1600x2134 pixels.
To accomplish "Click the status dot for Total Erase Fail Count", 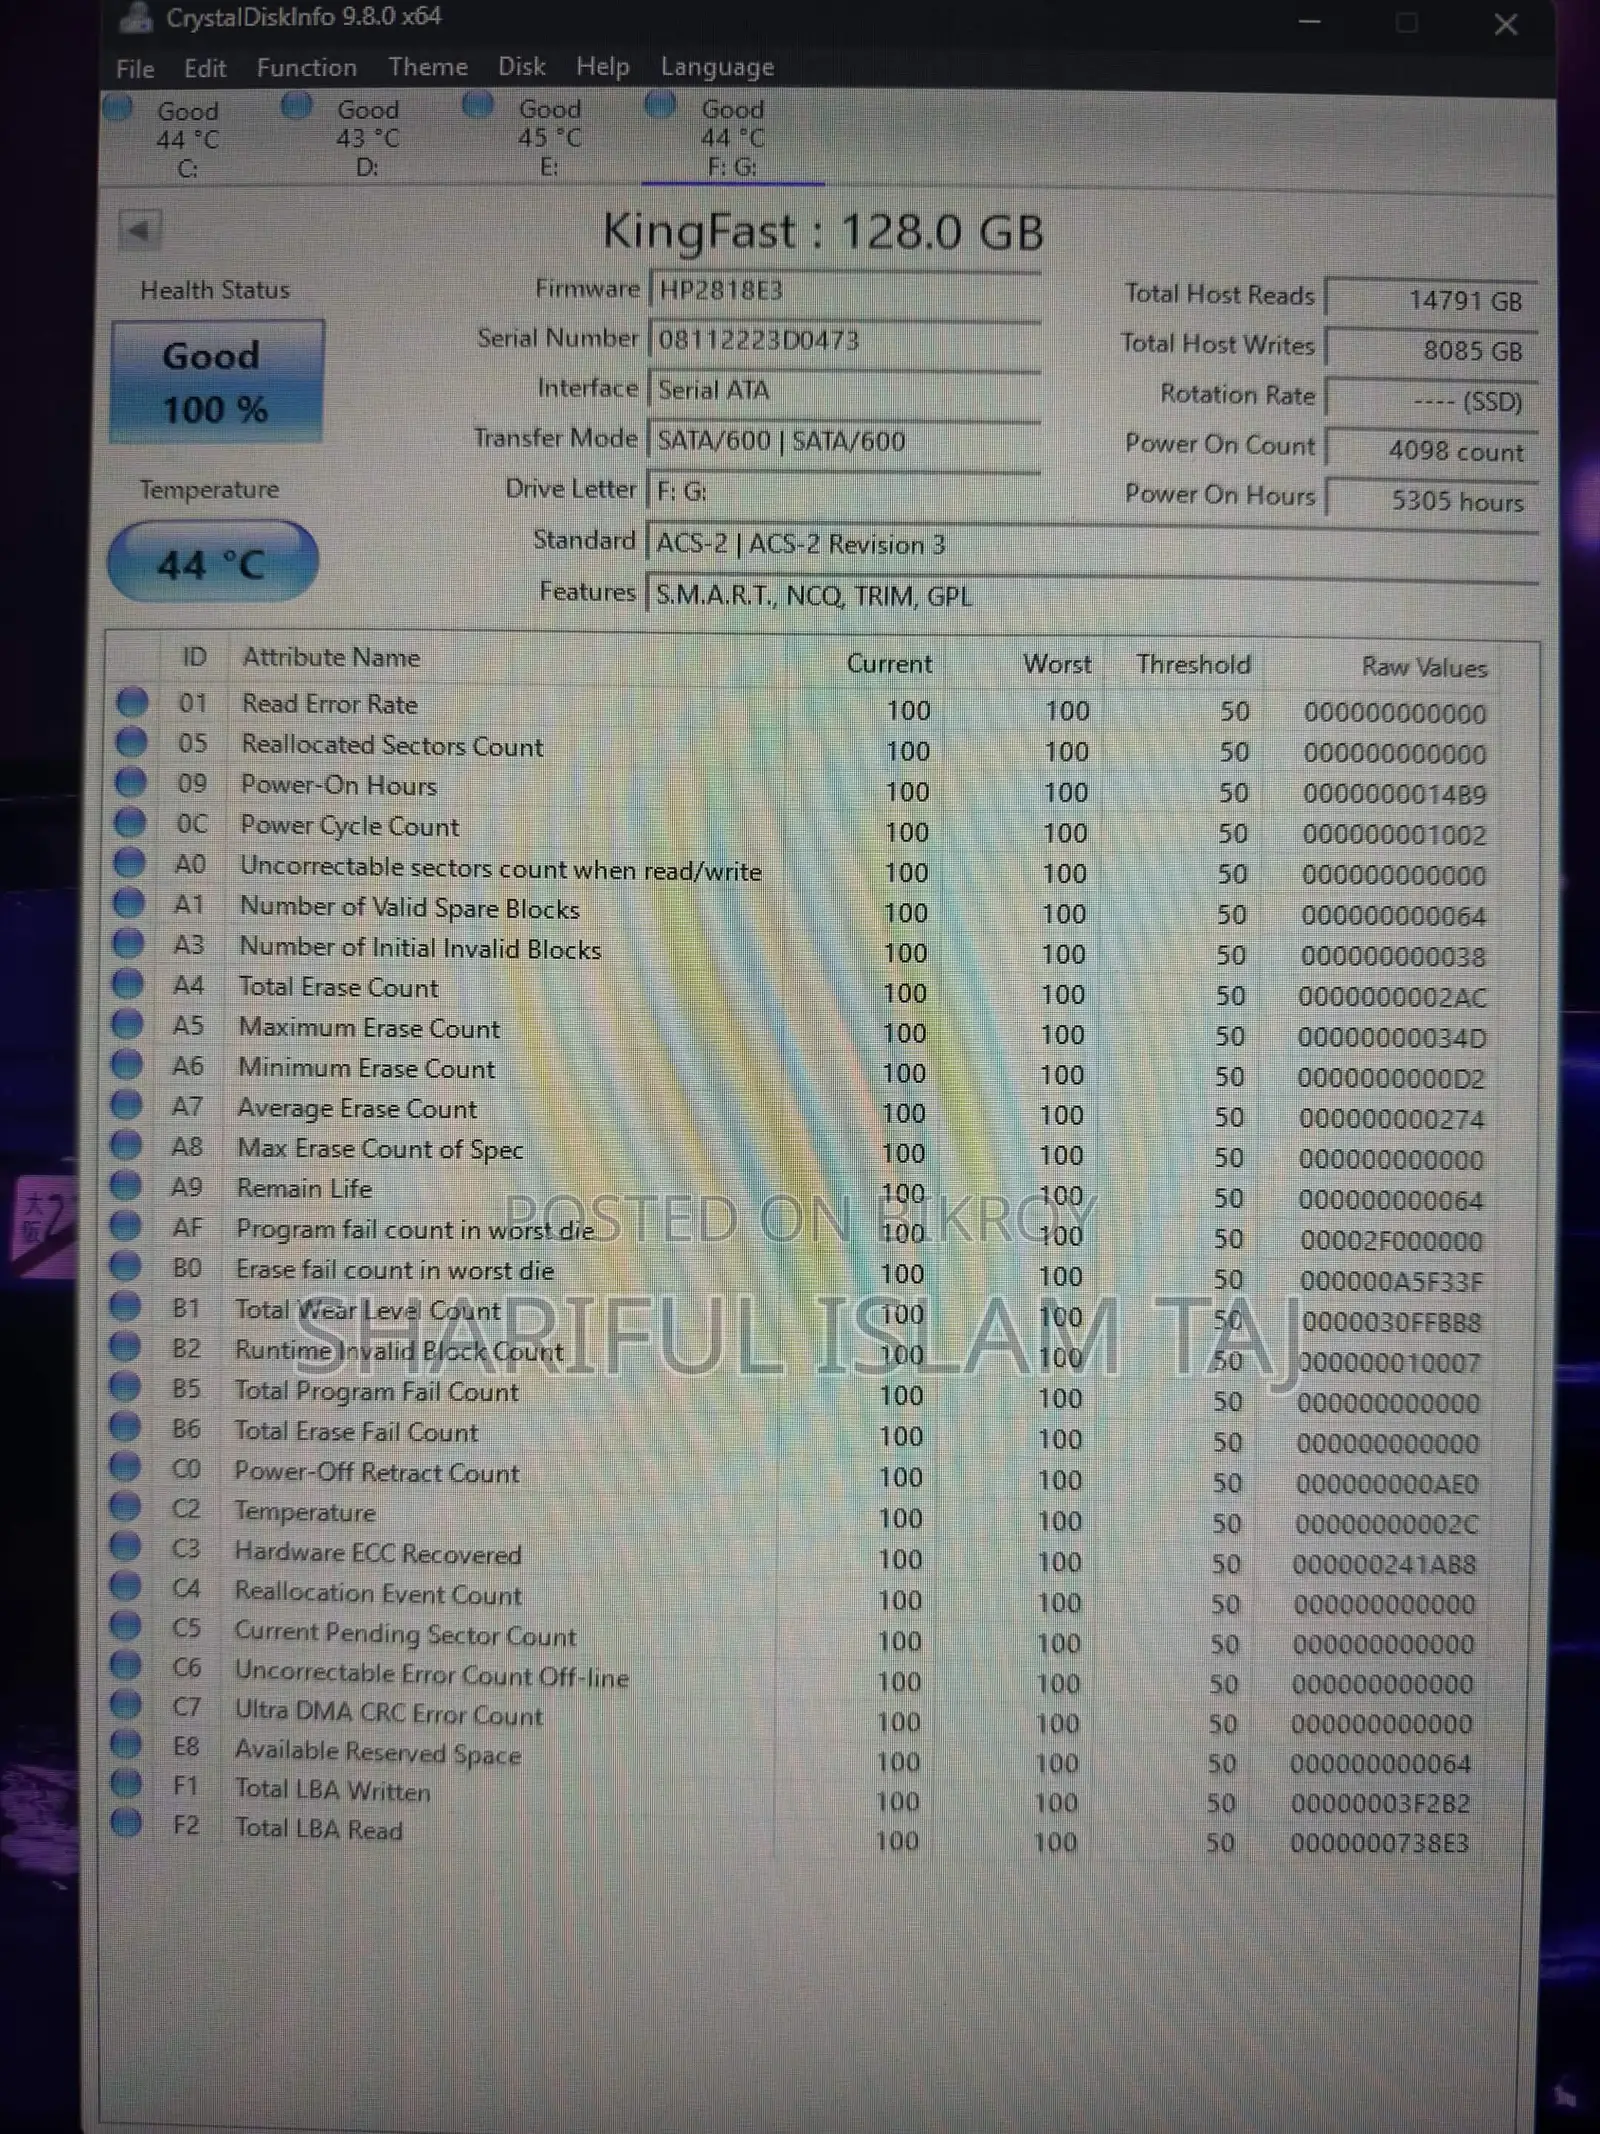I will [125, 1427].
